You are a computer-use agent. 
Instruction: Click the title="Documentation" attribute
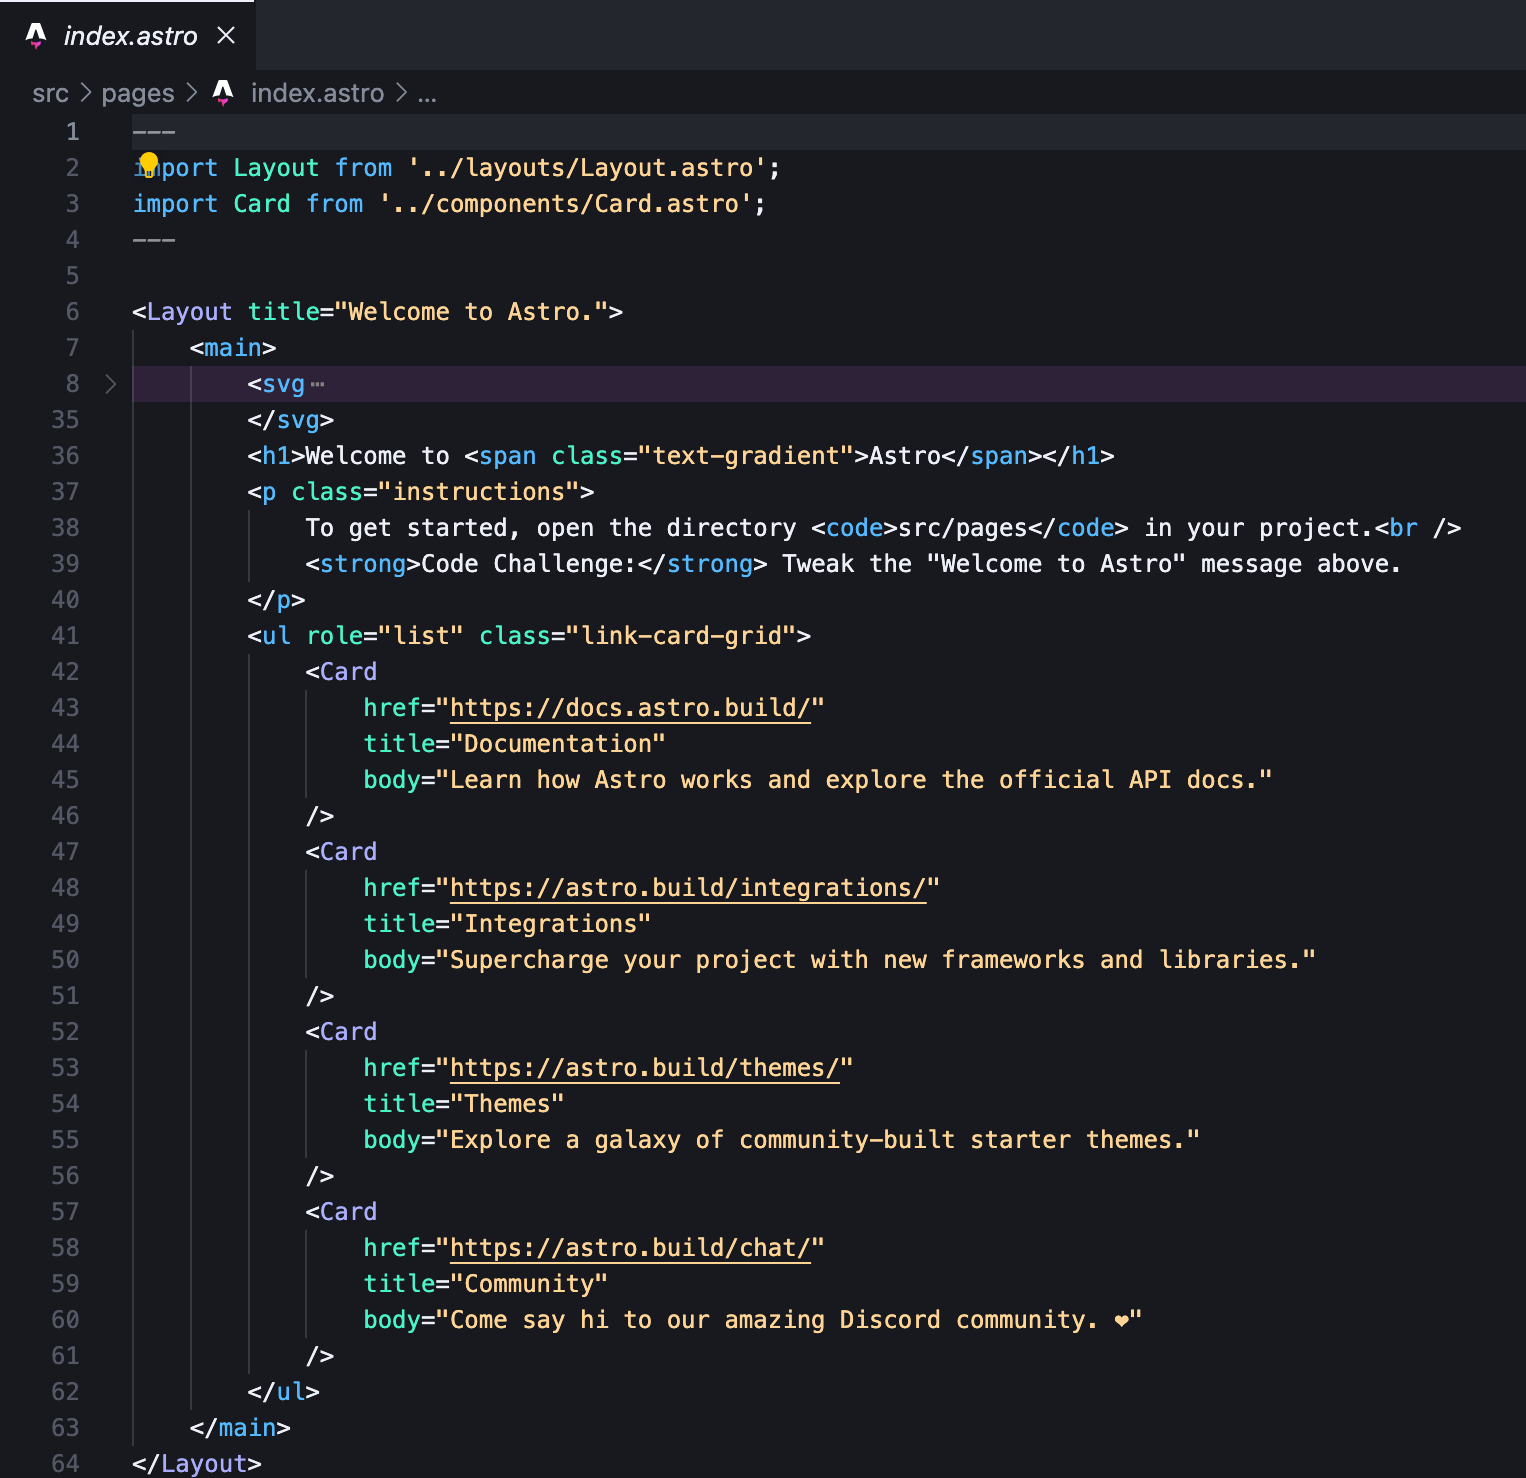coord(515,744)
